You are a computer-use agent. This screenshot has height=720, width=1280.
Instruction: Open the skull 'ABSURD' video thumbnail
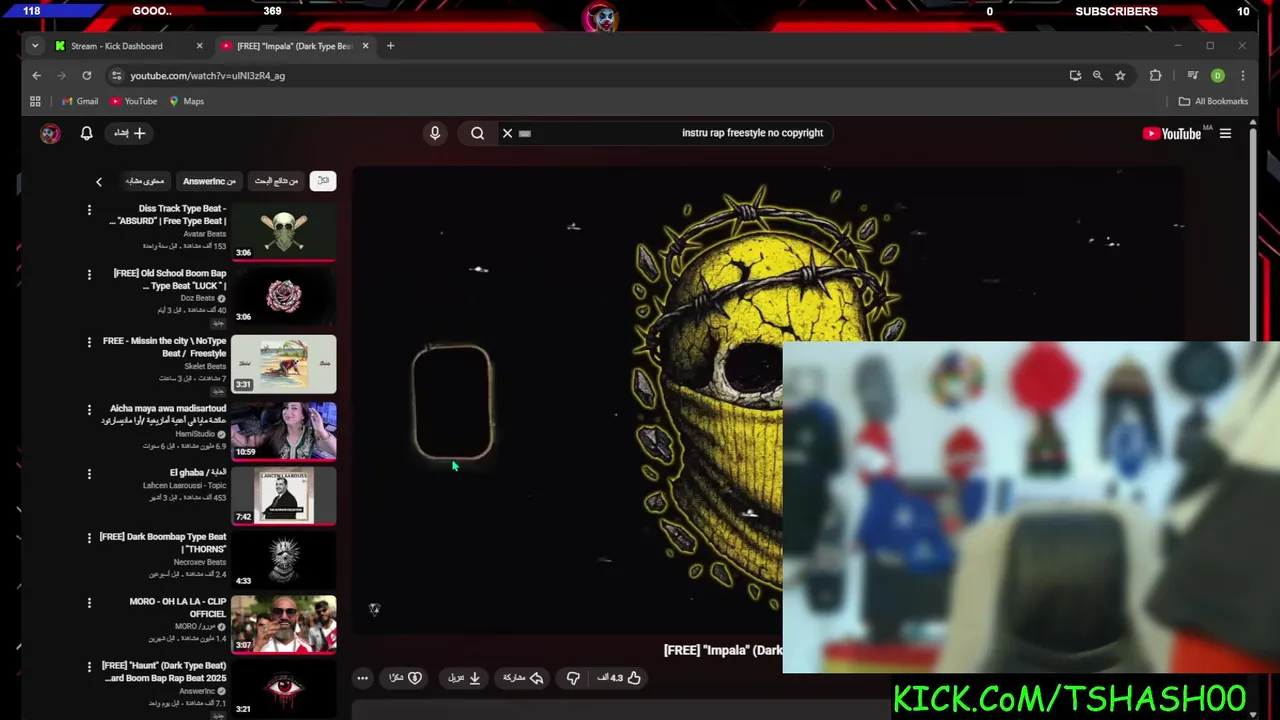click(284, 231)
